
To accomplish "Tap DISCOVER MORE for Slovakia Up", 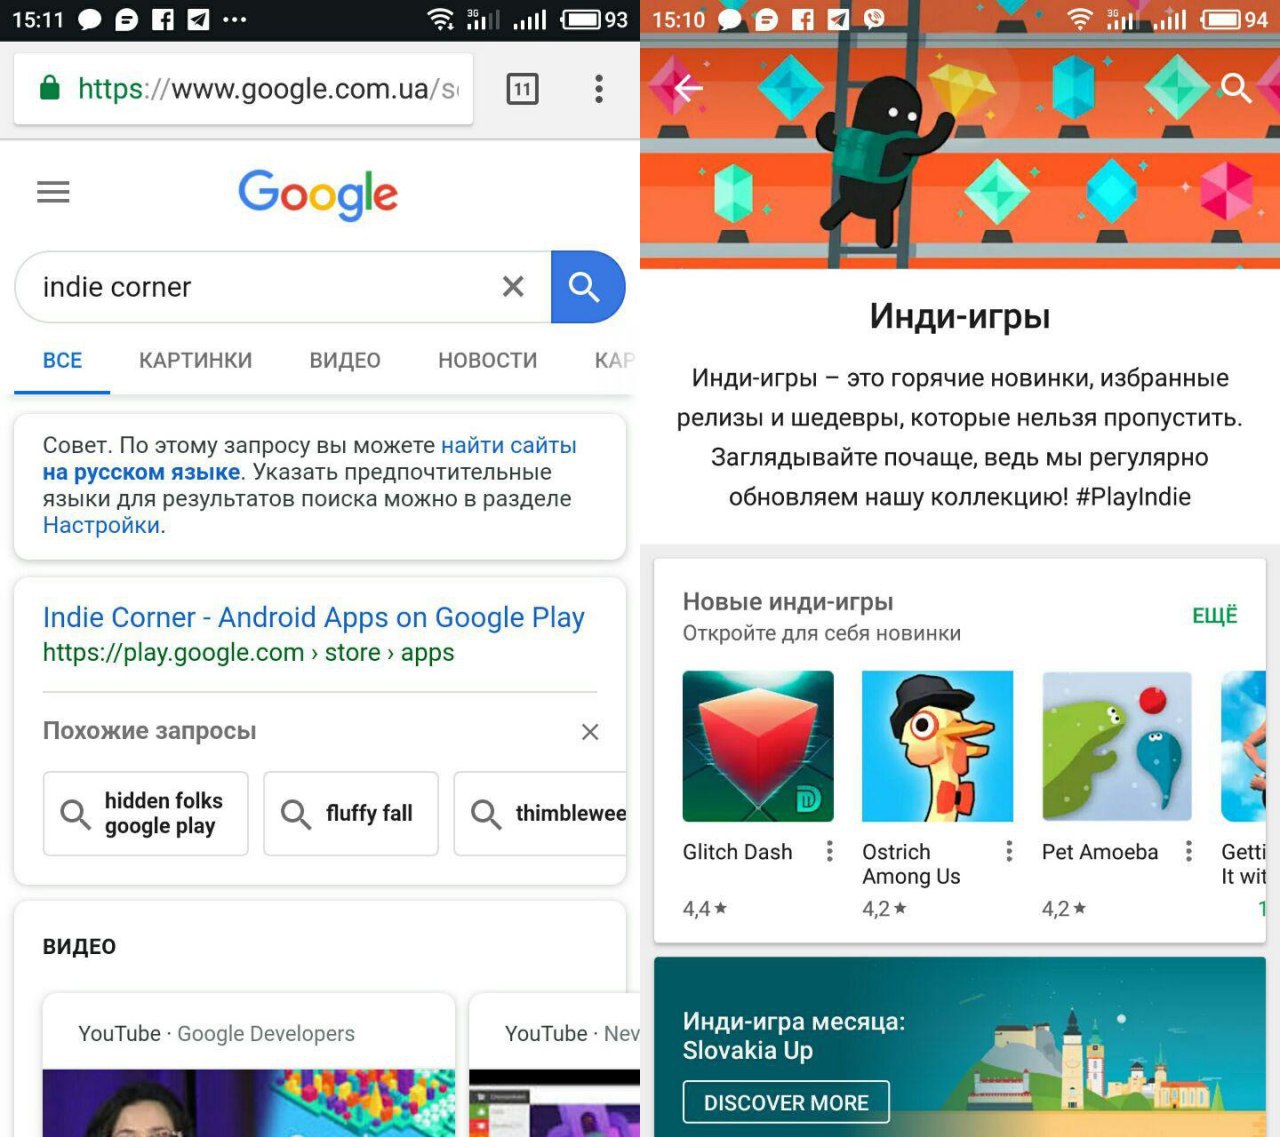I will click(x=786, y=1103).
